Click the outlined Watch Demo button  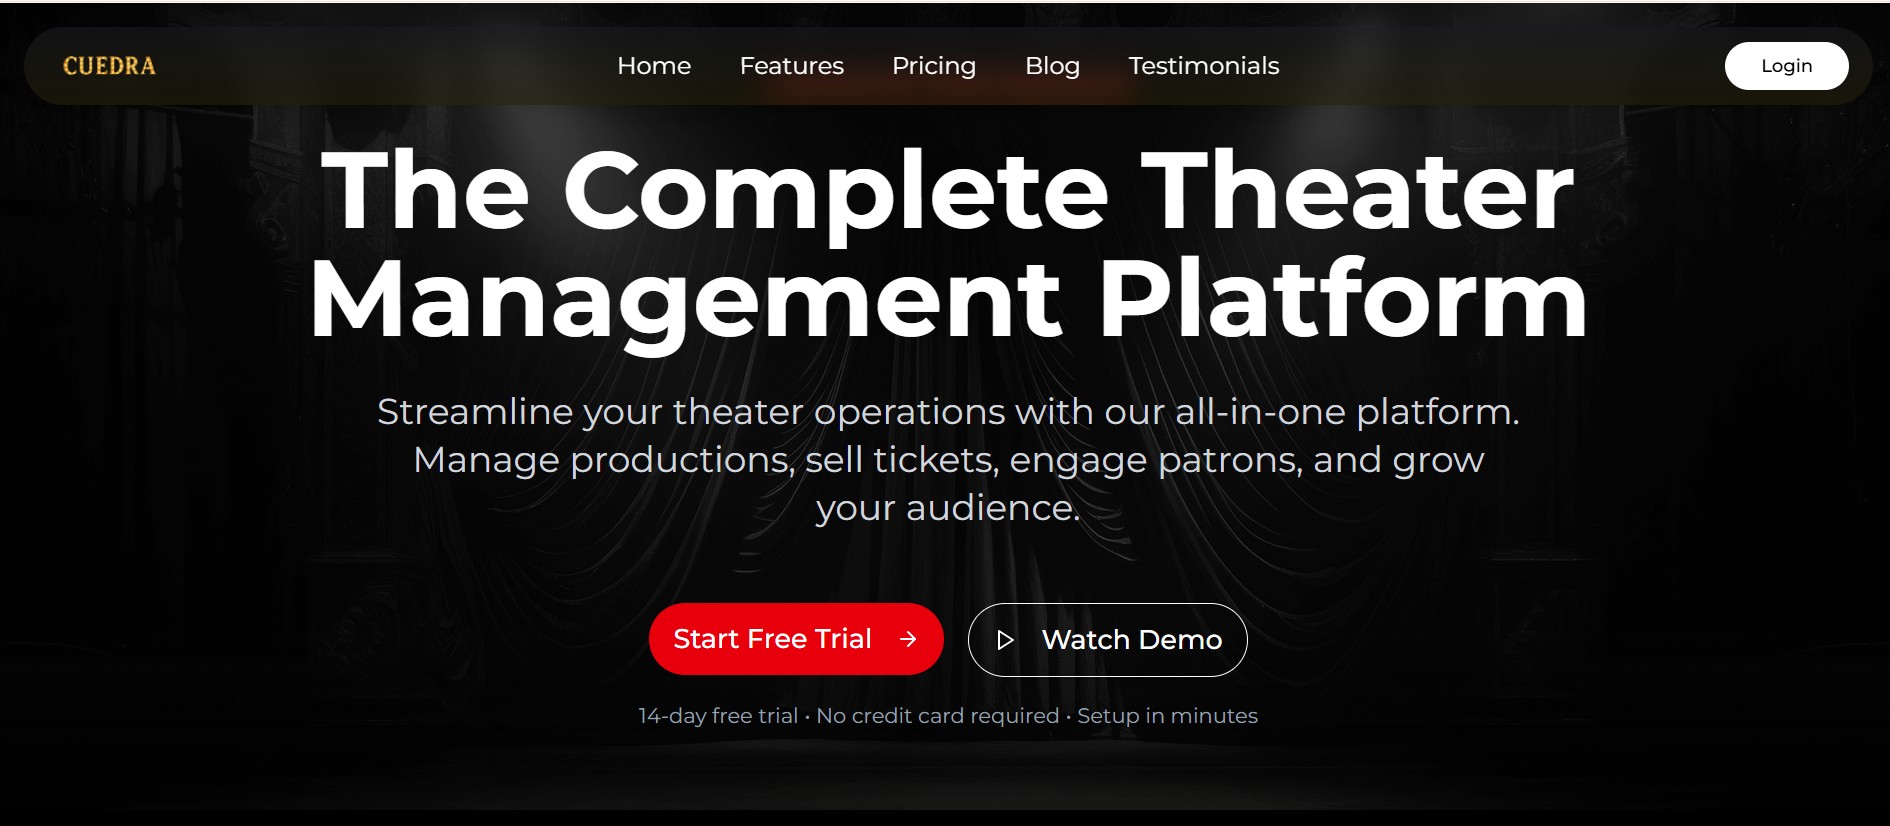1107,640
